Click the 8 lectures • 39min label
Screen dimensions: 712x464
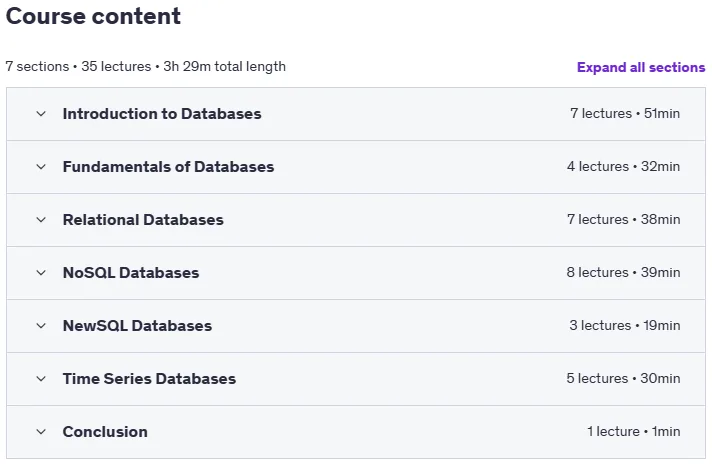623,272
